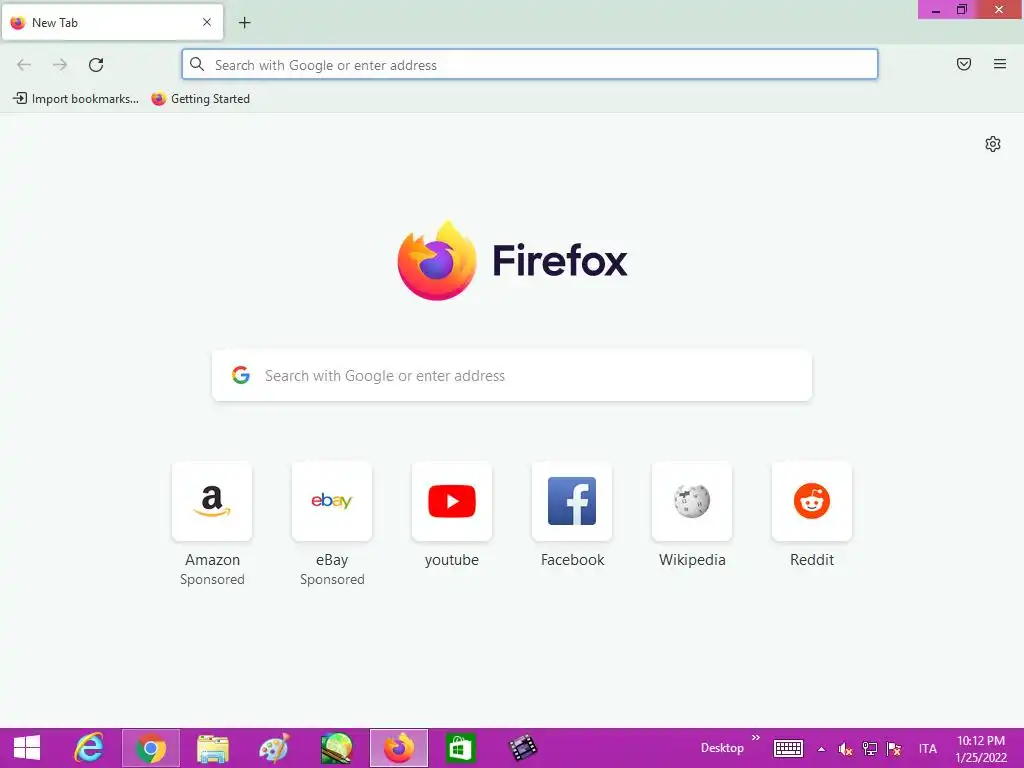Viewport: 1024px width, 768px height.
Task: Click the muted speaker volume tray icon
Action: 846,749
